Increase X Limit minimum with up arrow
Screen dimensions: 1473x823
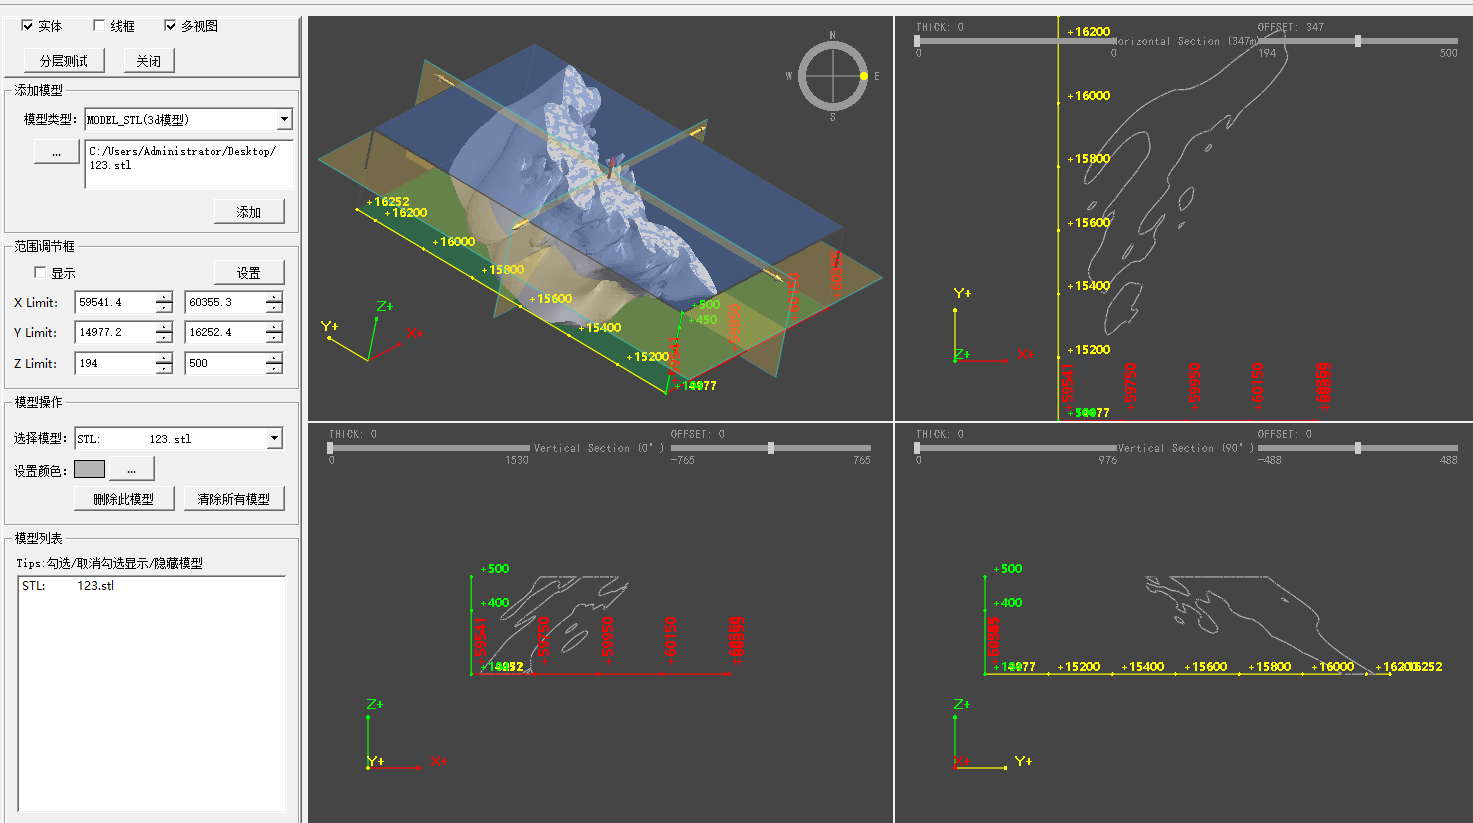coord(164,297)
